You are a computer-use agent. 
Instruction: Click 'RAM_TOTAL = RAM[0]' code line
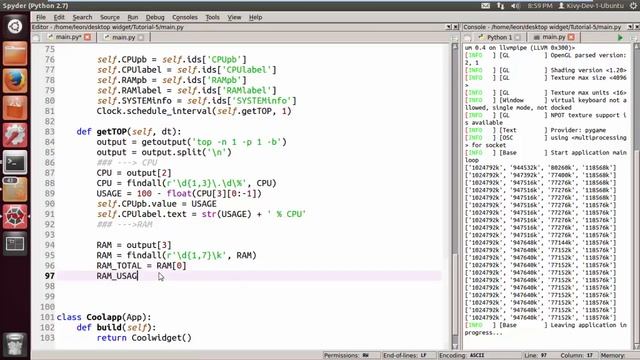coord(141,266)
